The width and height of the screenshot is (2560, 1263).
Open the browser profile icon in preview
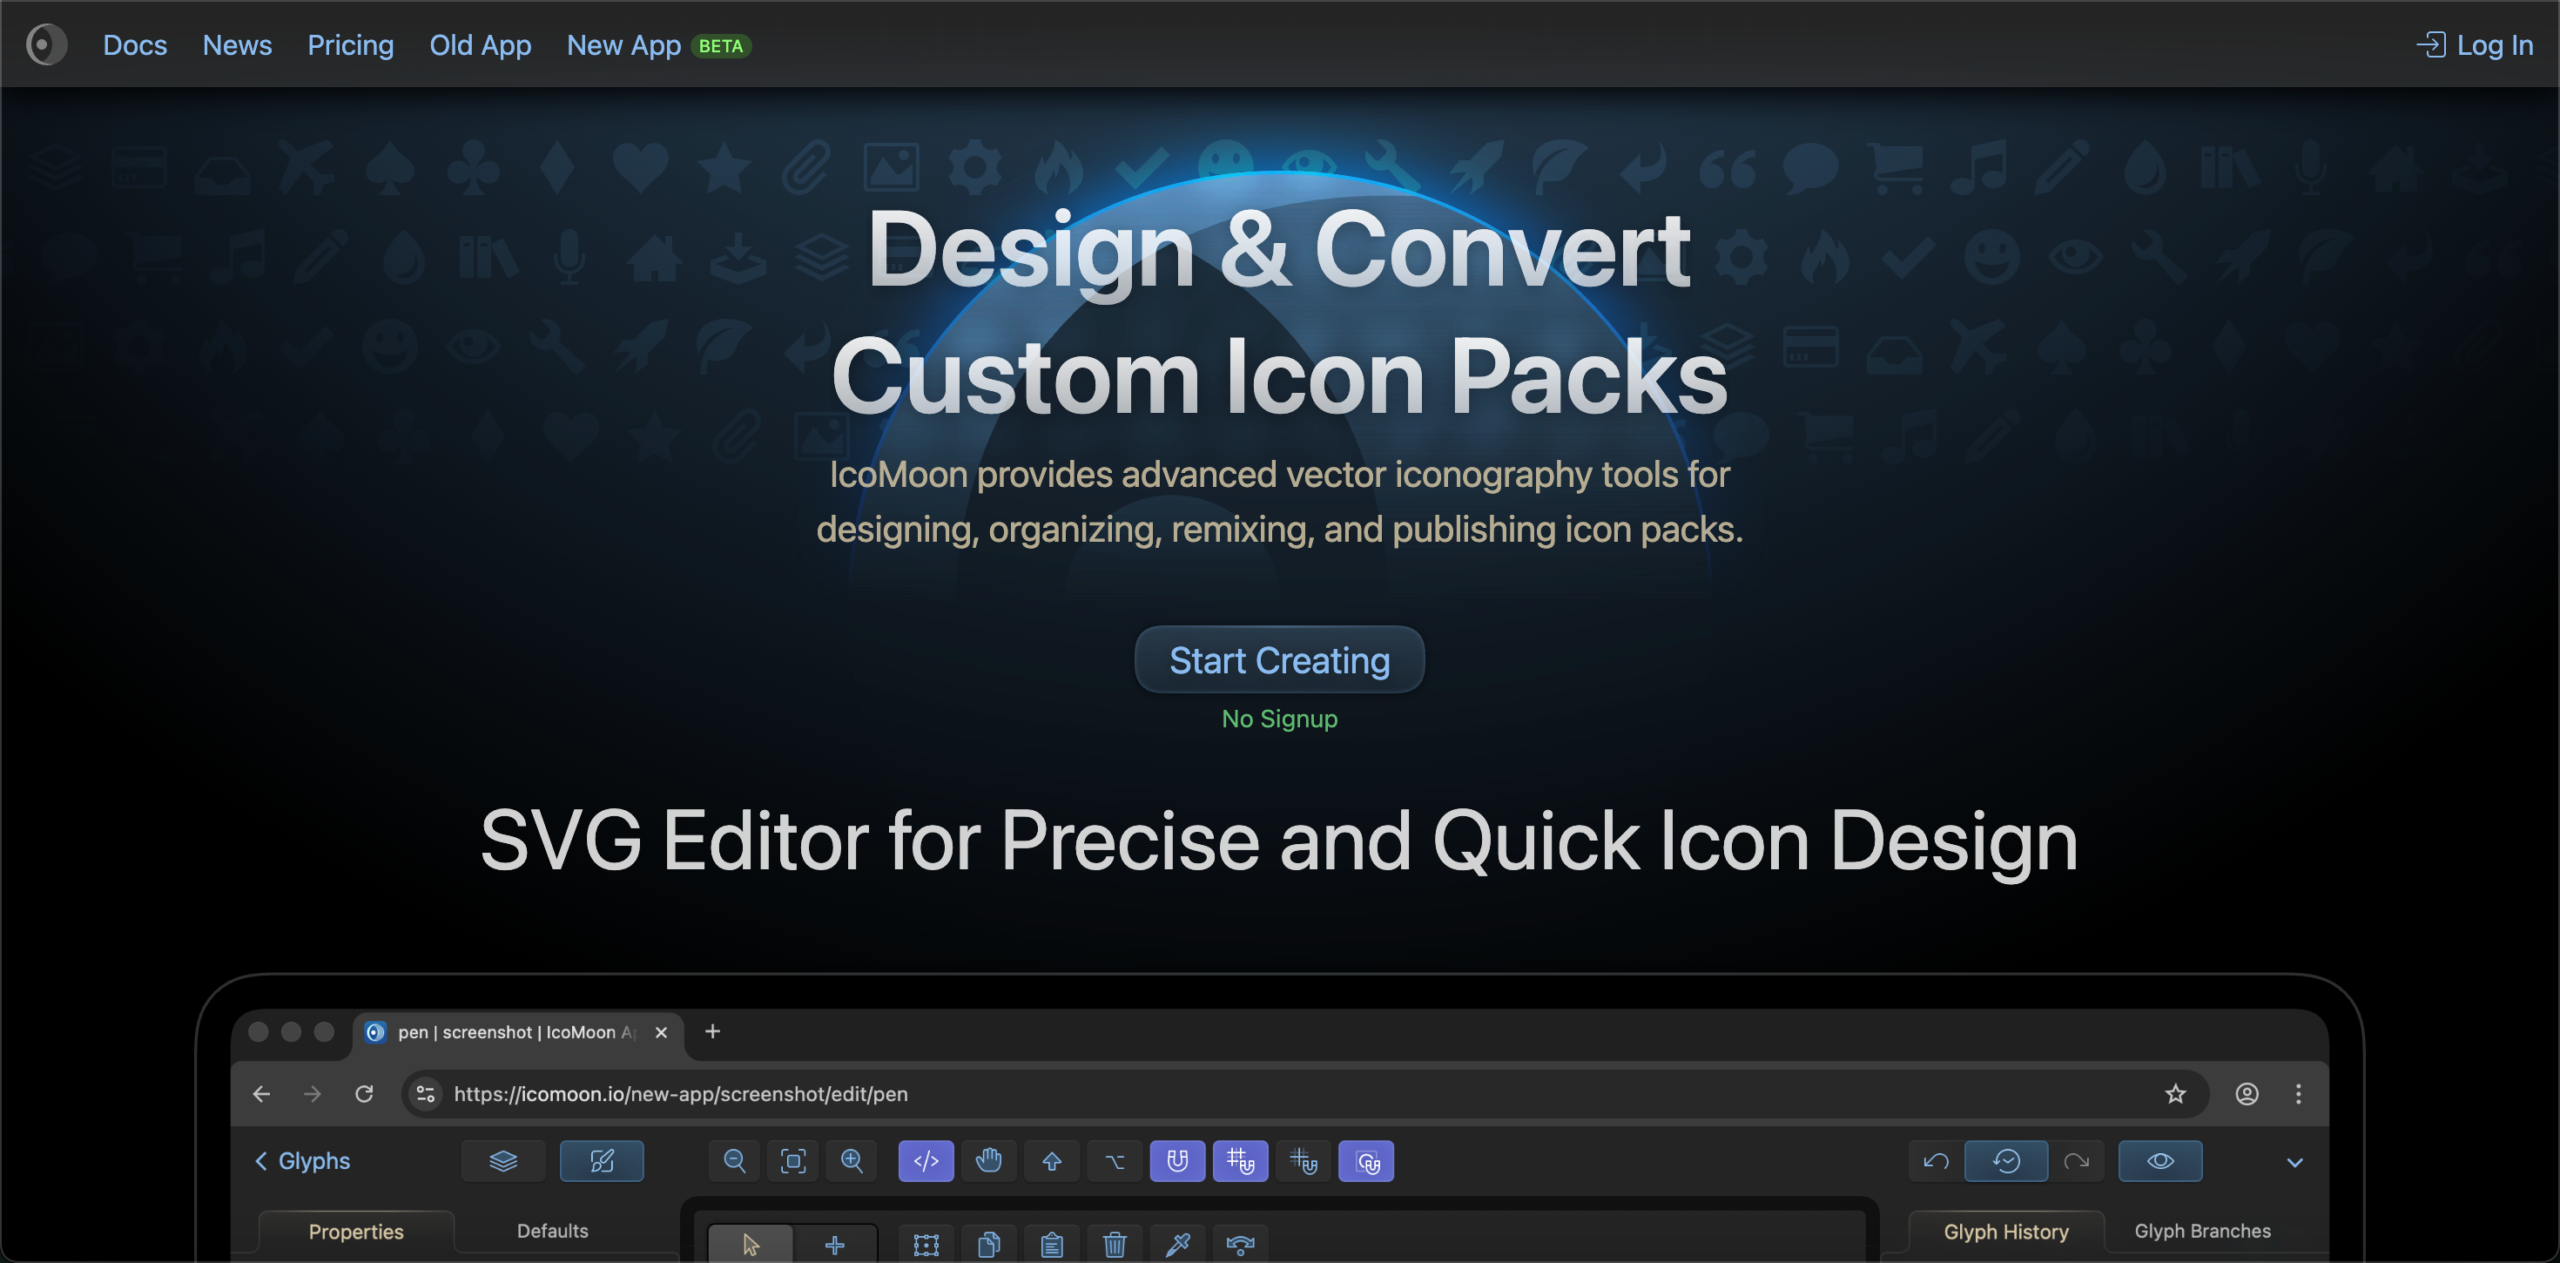2247,1094
